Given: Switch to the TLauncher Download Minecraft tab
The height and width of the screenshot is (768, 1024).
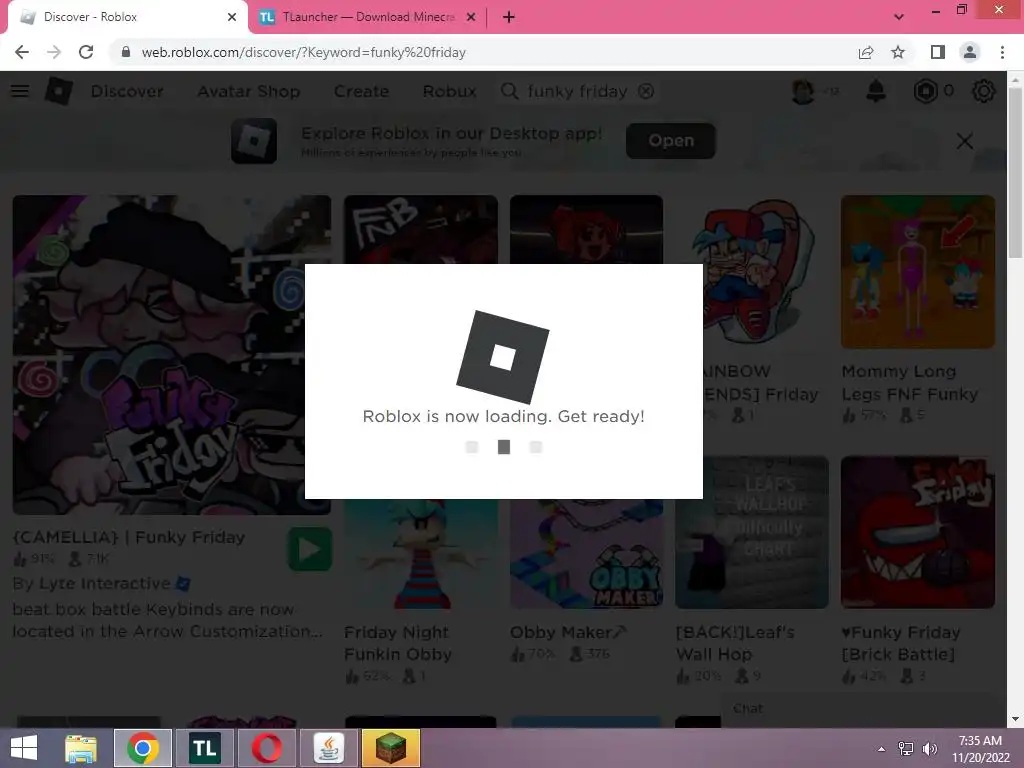Looking at the screenshot, I should click(x=368, y=17).
